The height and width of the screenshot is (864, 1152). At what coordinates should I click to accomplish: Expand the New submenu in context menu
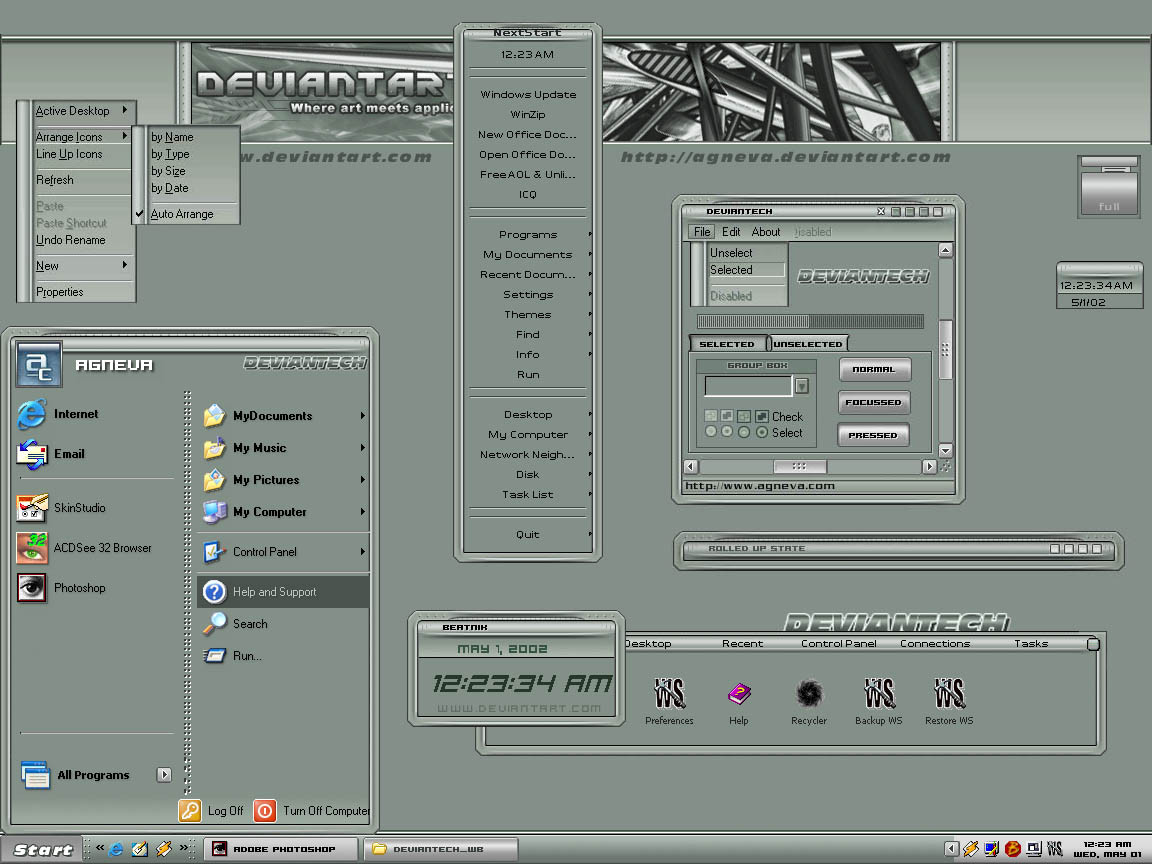84,266
